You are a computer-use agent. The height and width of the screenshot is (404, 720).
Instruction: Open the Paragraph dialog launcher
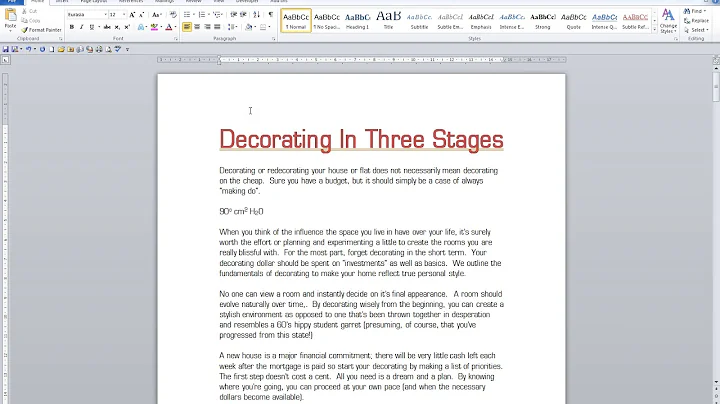274,39
